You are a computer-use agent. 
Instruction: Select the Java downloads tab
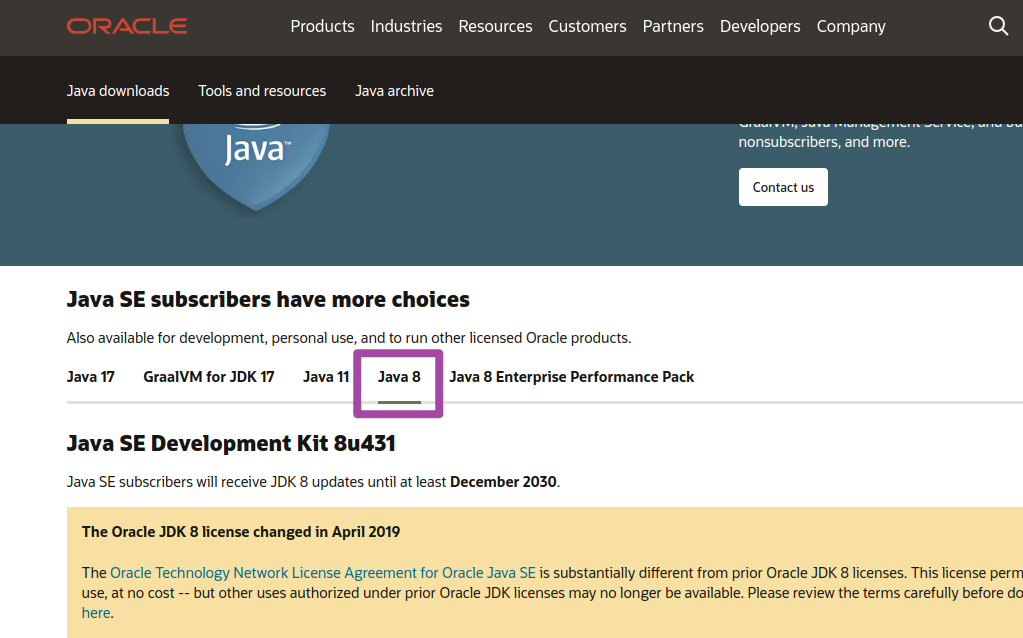[118, 91]
